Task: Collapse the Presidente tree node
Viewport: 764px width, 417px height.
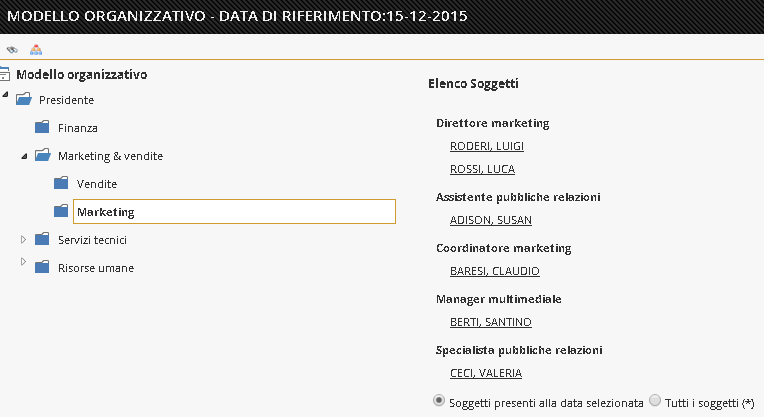Action: [5, 94]
